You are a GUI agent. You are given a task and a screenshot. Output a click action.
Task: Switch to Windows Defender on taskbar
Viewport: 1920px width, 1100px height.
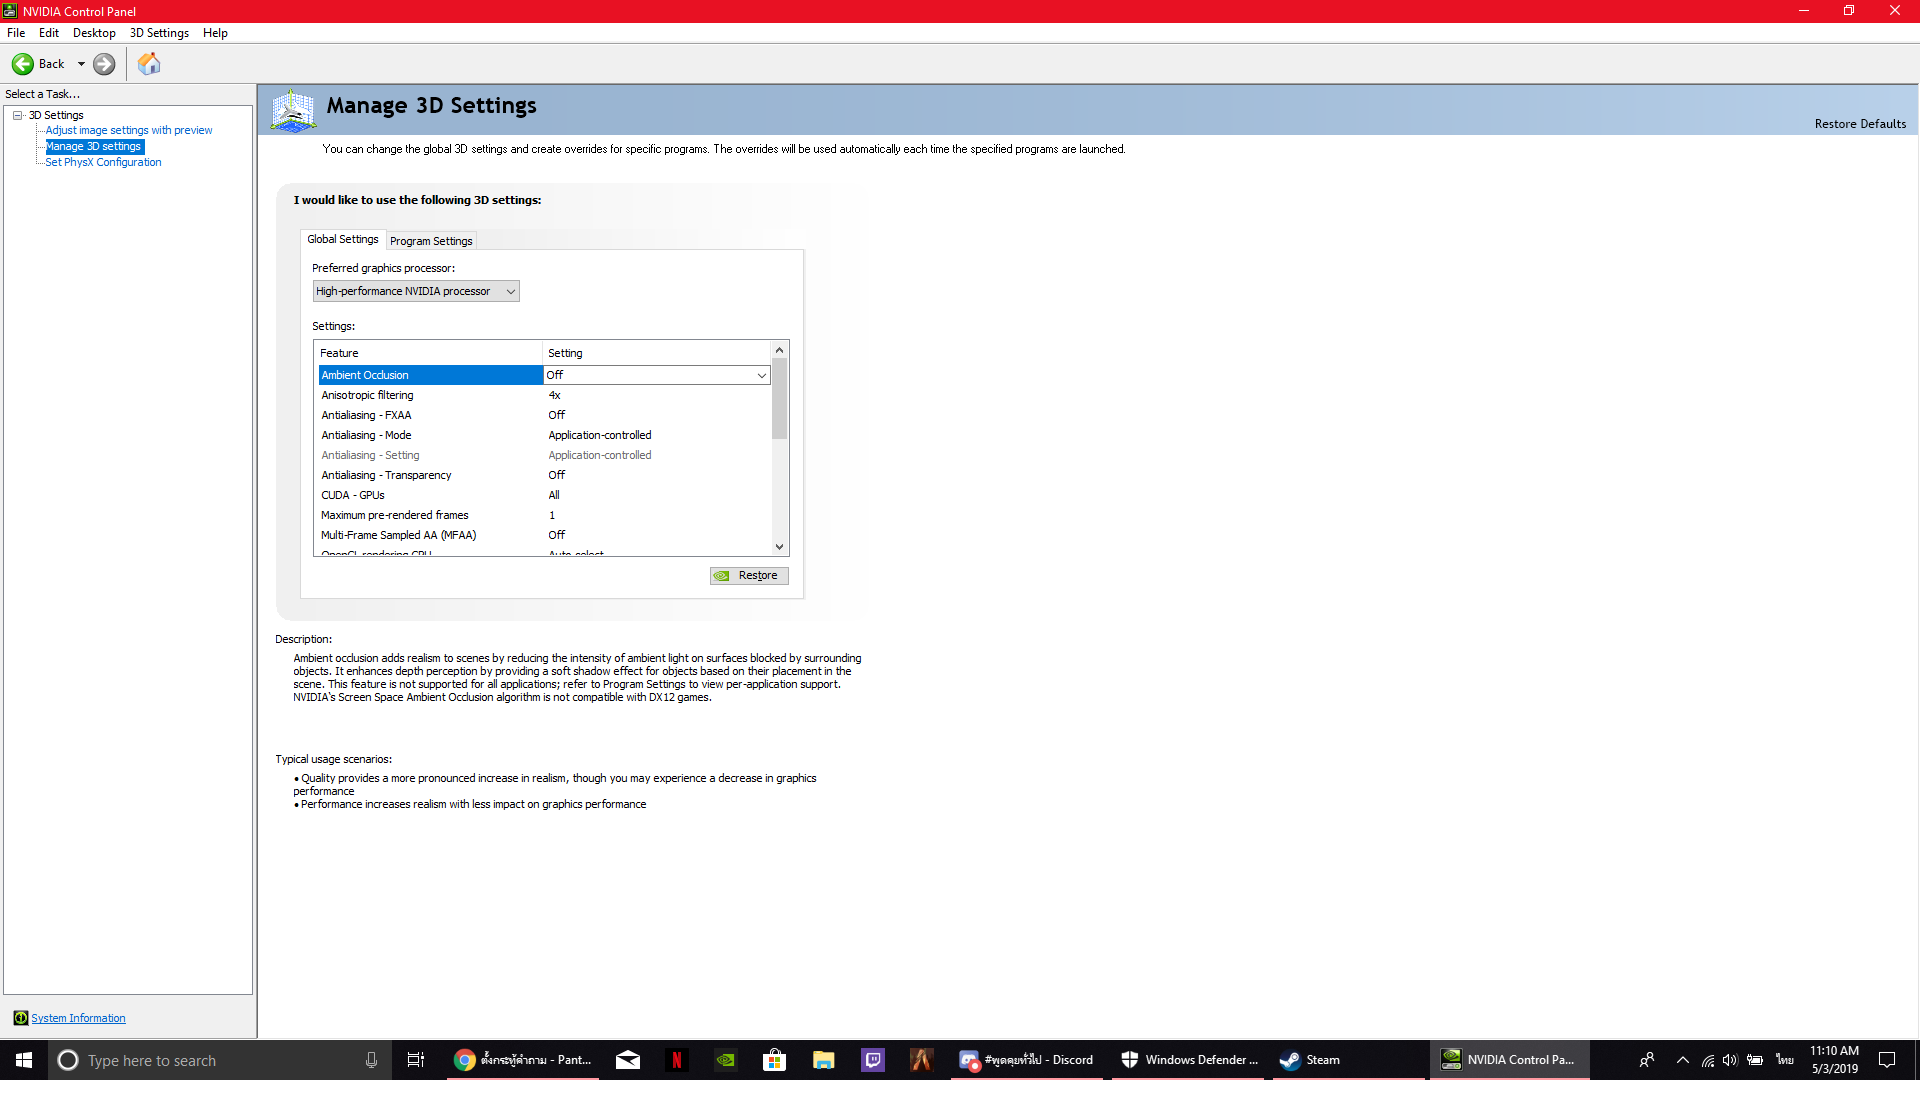coord(1189,1060)
